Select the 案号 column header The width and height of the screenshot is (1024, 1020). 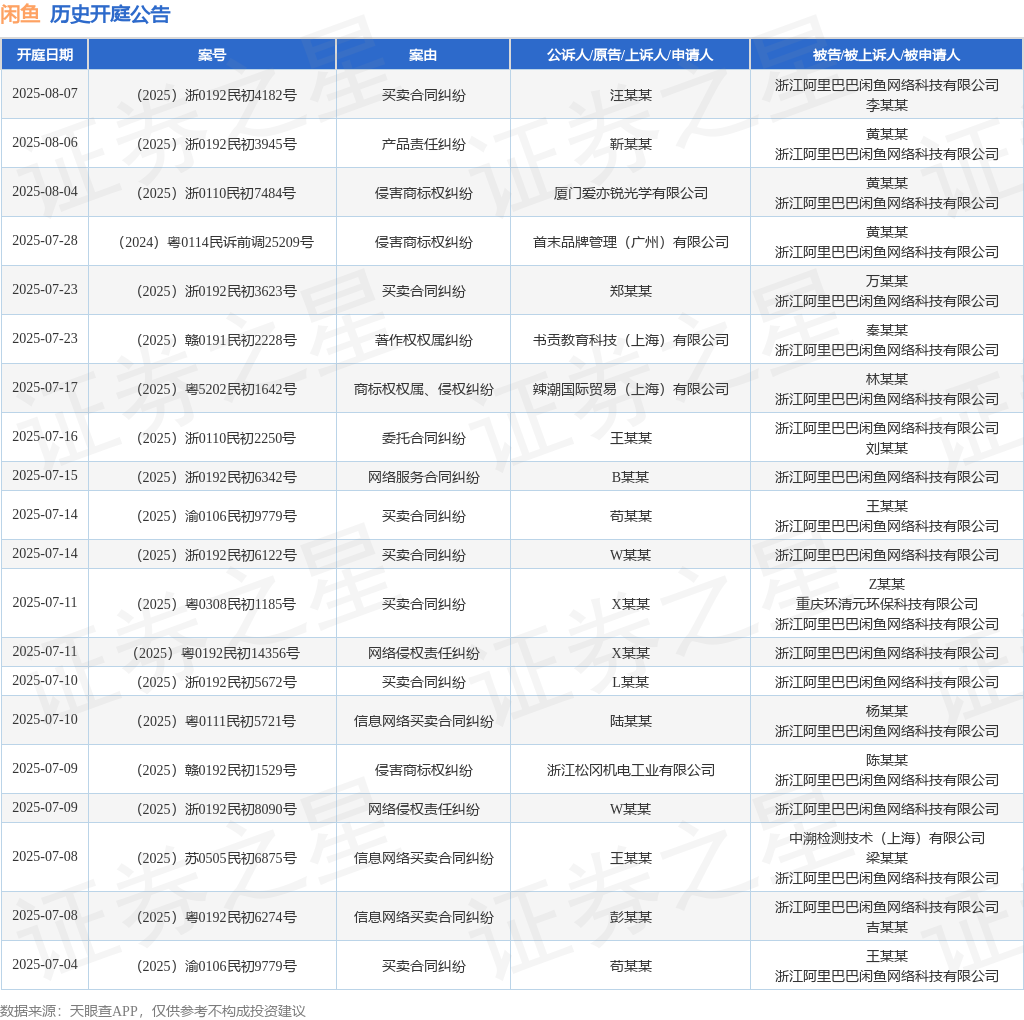pyautogui.click(x=212, y=55)
